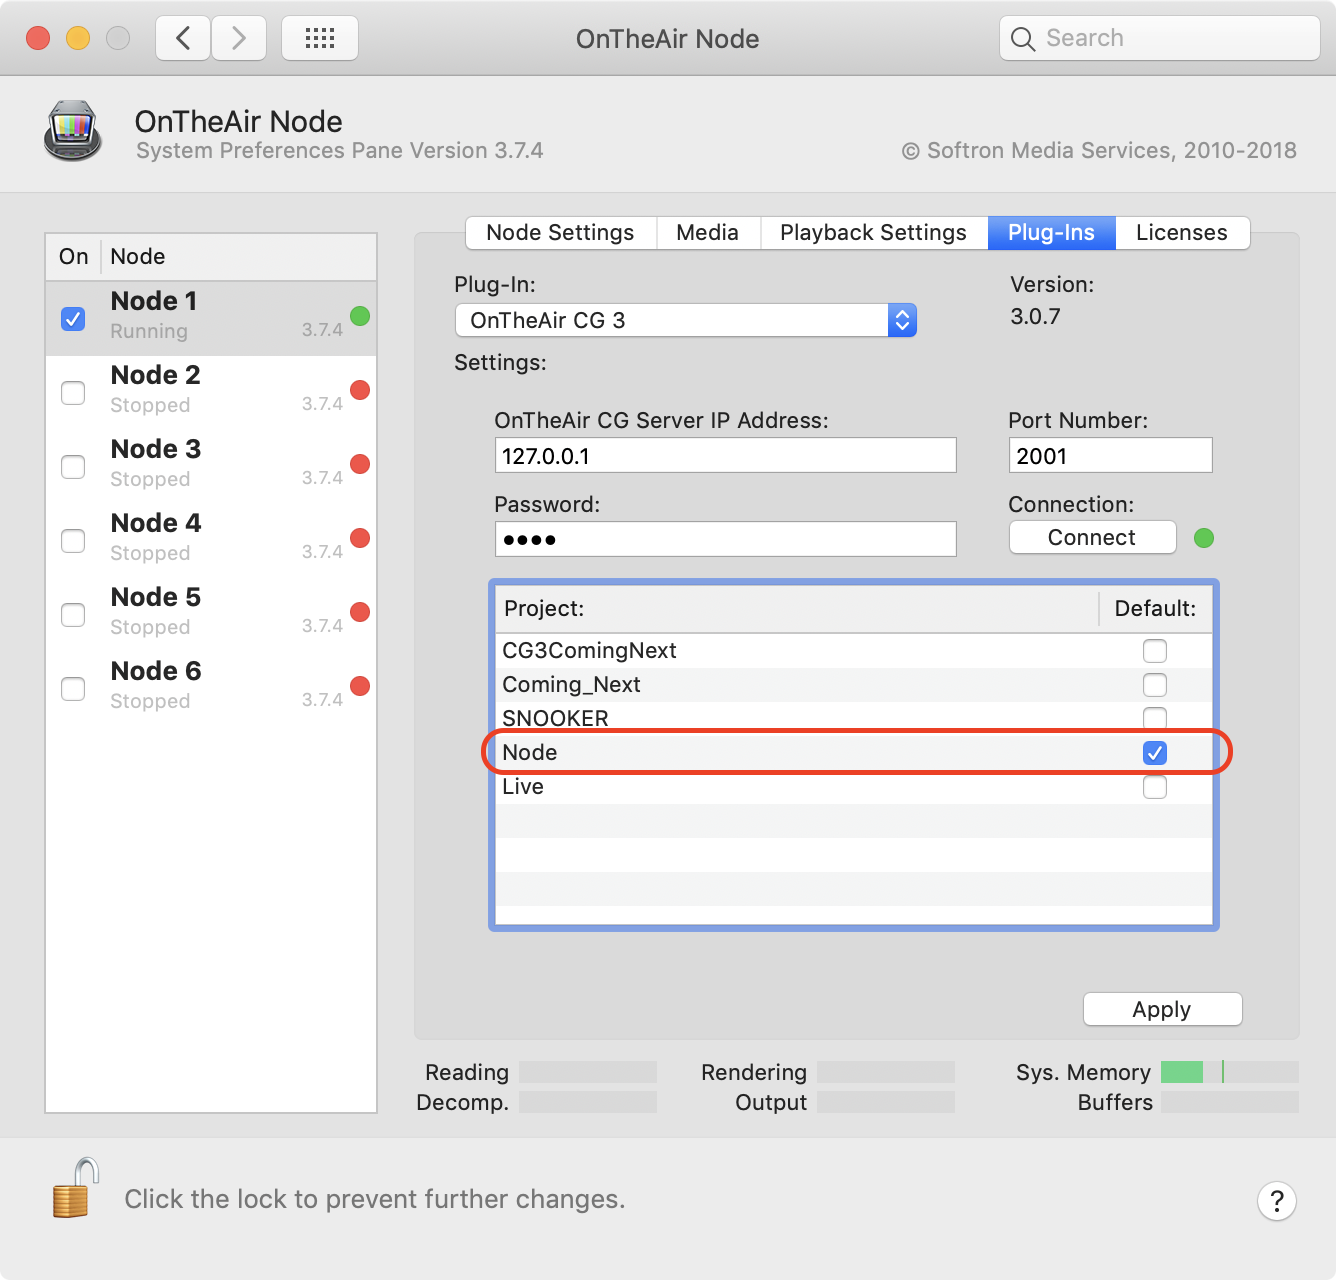1336x1280 pixels.
Task: Show all preferences grid icon
Action: [x=320, y=38]
